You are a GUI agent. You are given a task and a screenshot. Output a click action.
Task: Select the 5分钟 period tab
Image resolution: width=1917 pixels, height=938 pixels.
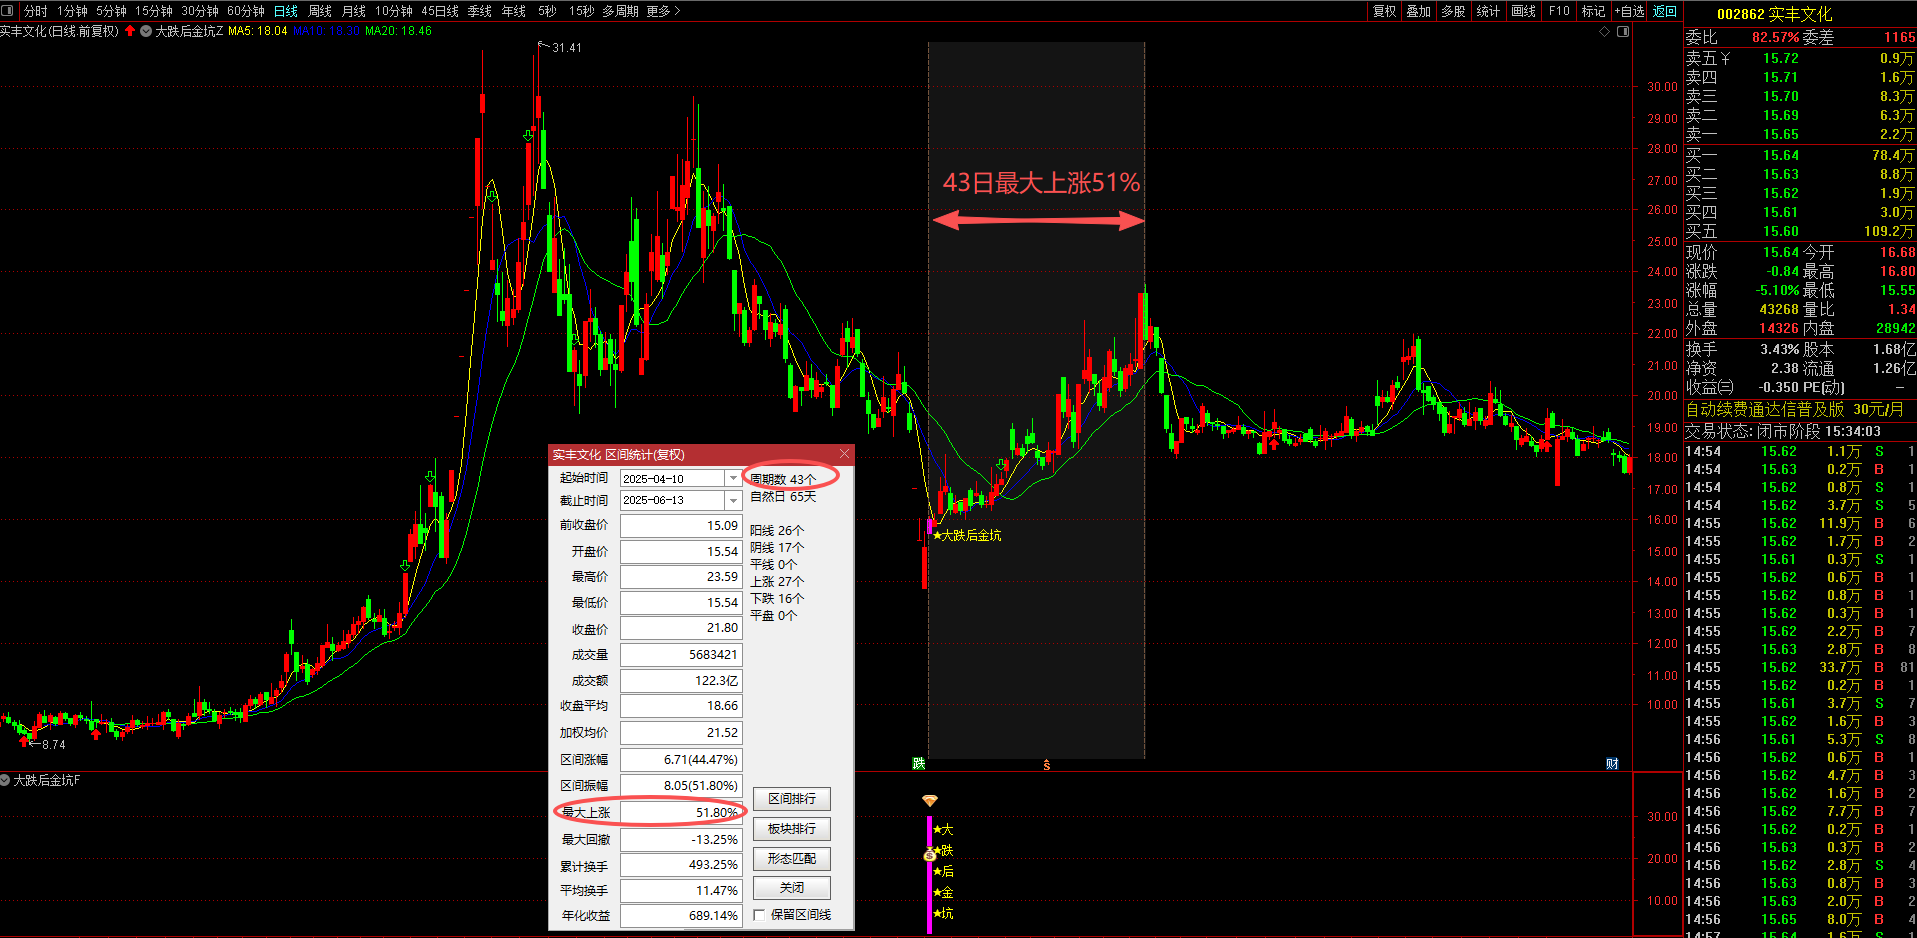(111, 11)
